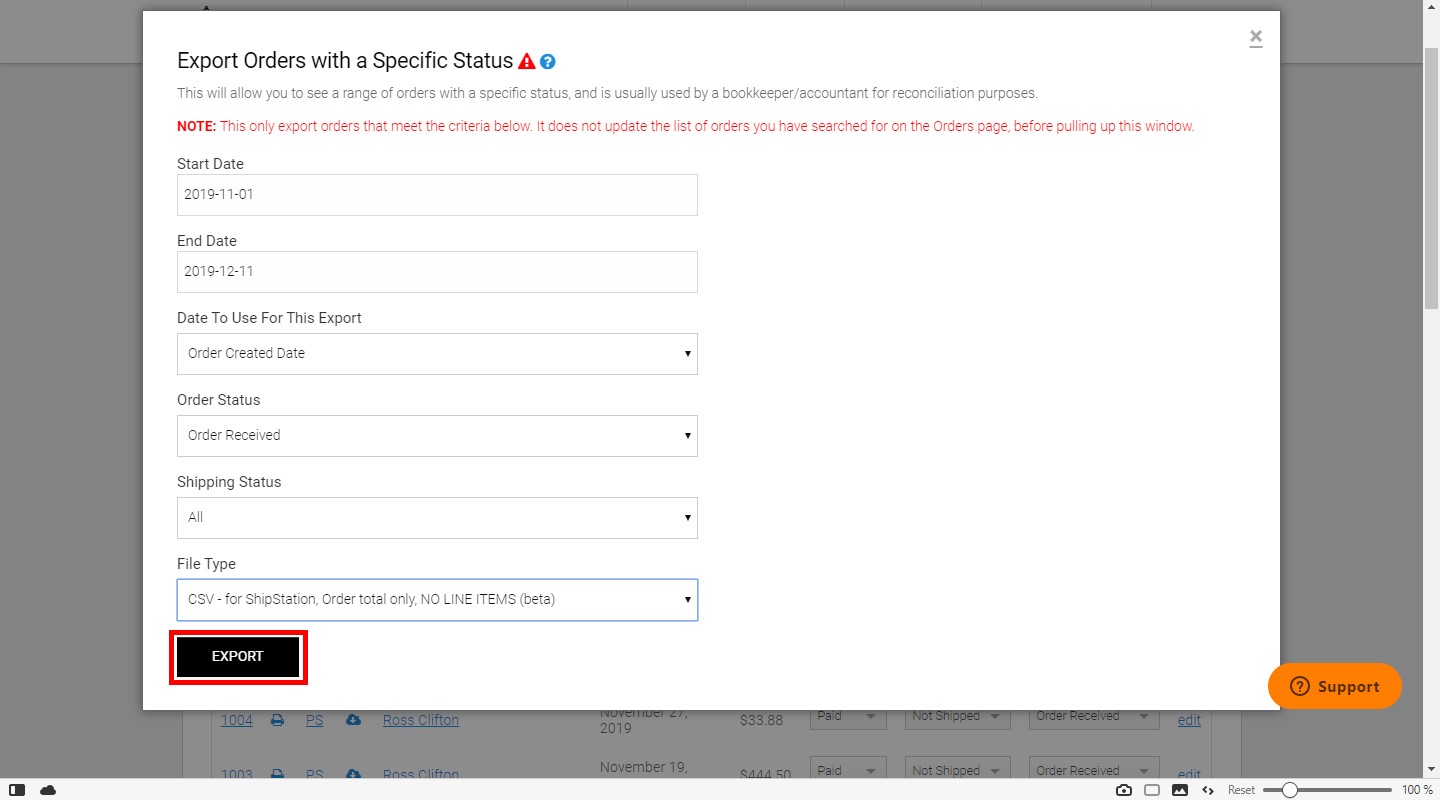Click the zoom level slider handle
This screenshot has height=800, width=1440.
(1290, 790)
